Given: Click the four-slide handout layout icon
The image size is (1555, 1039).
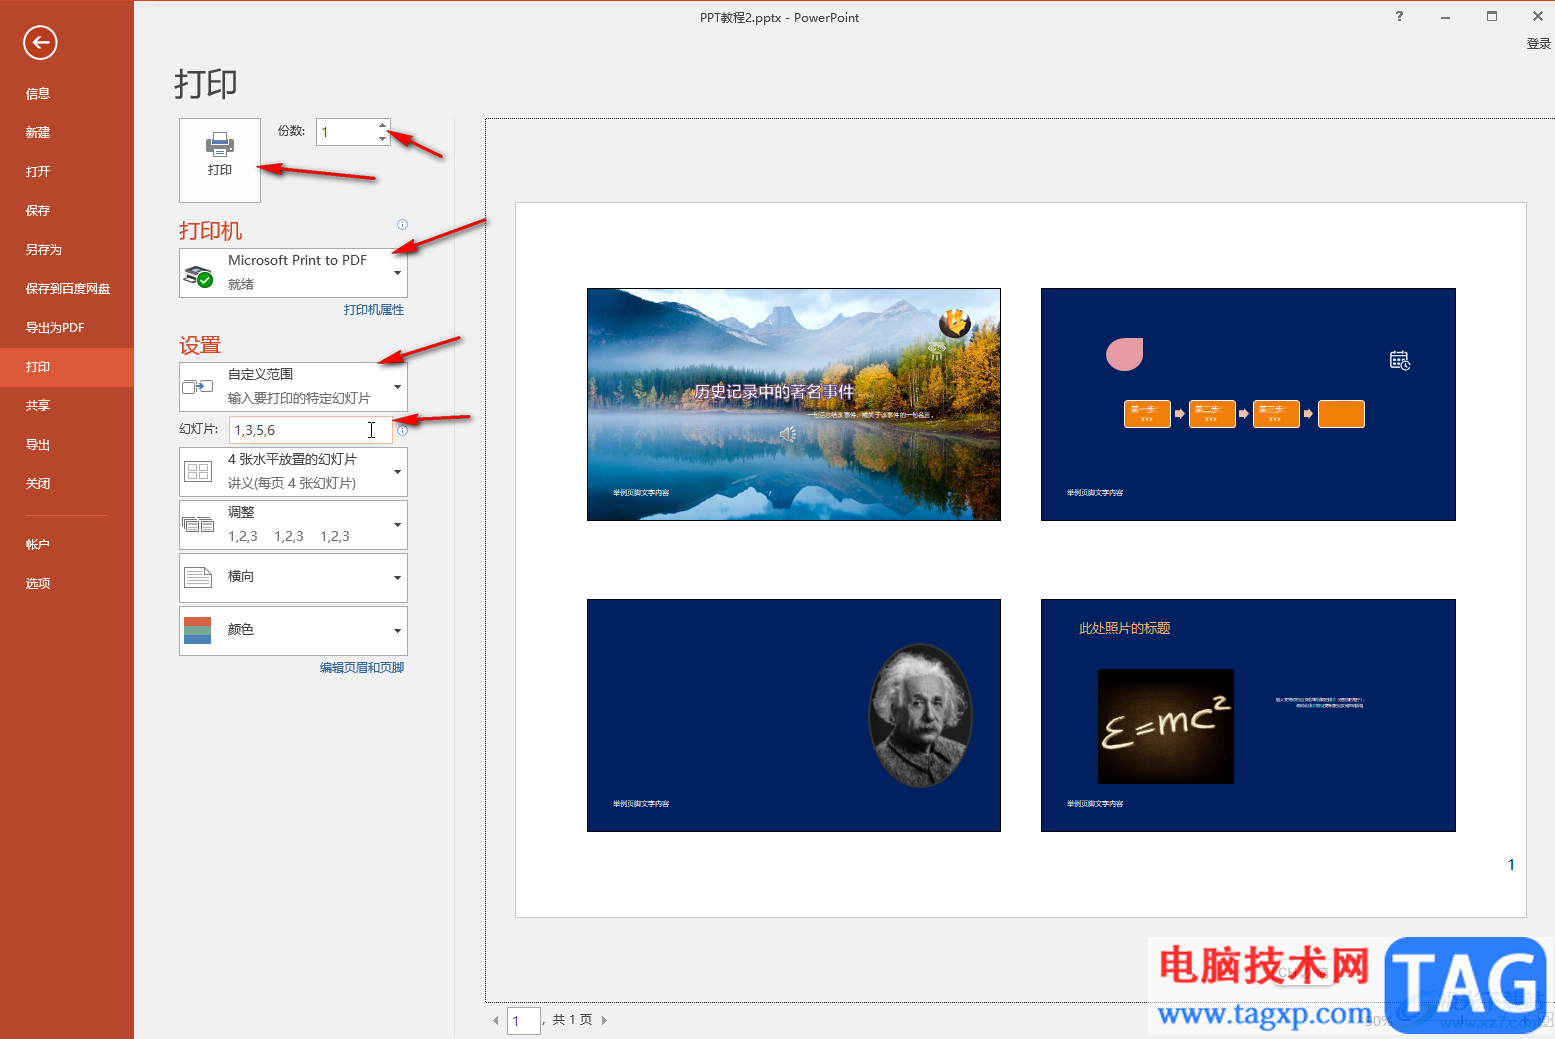Looking at the screenshot, I should (198, 471).
